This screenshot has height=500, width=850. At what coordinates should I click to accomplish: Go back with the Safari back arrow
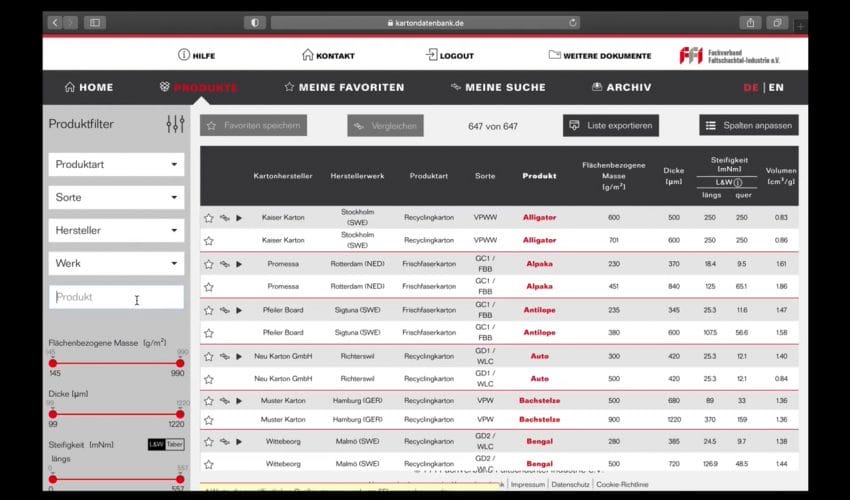(55, 23)
